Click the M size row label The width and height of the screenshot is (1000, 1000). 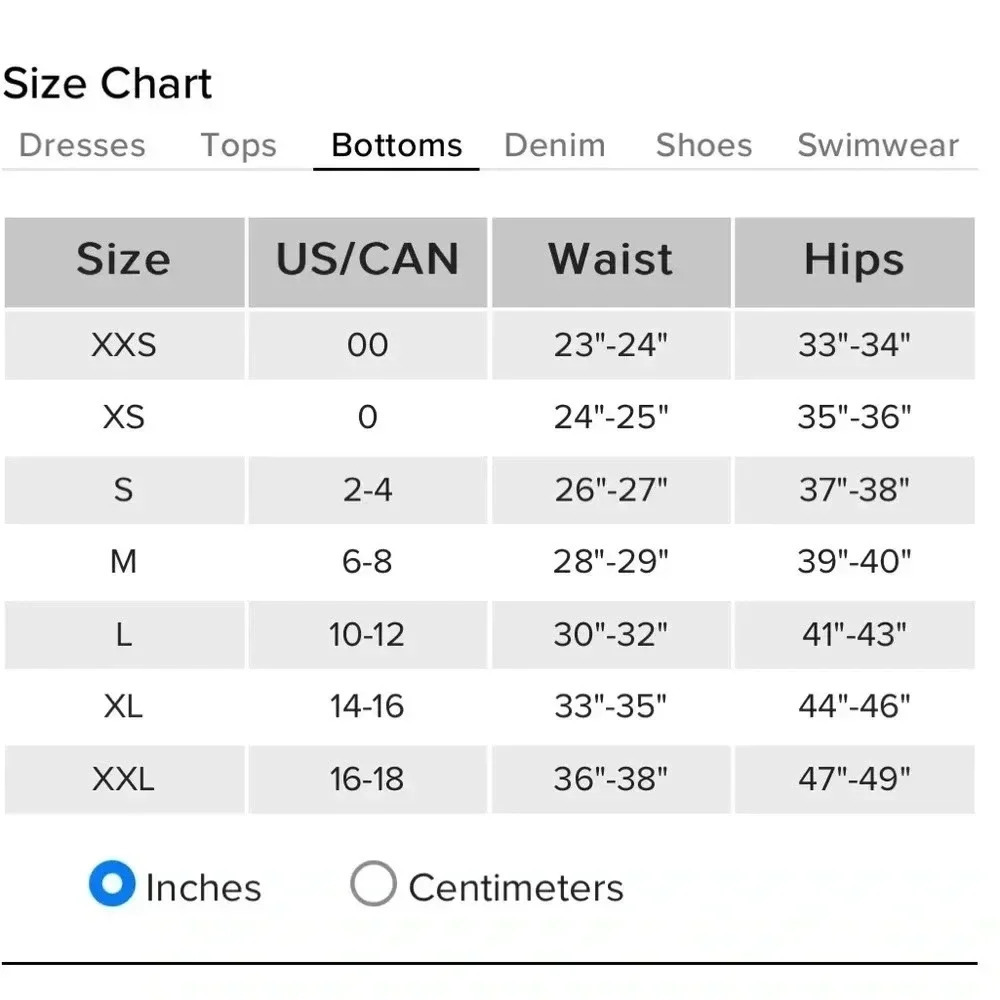(124, 562)
